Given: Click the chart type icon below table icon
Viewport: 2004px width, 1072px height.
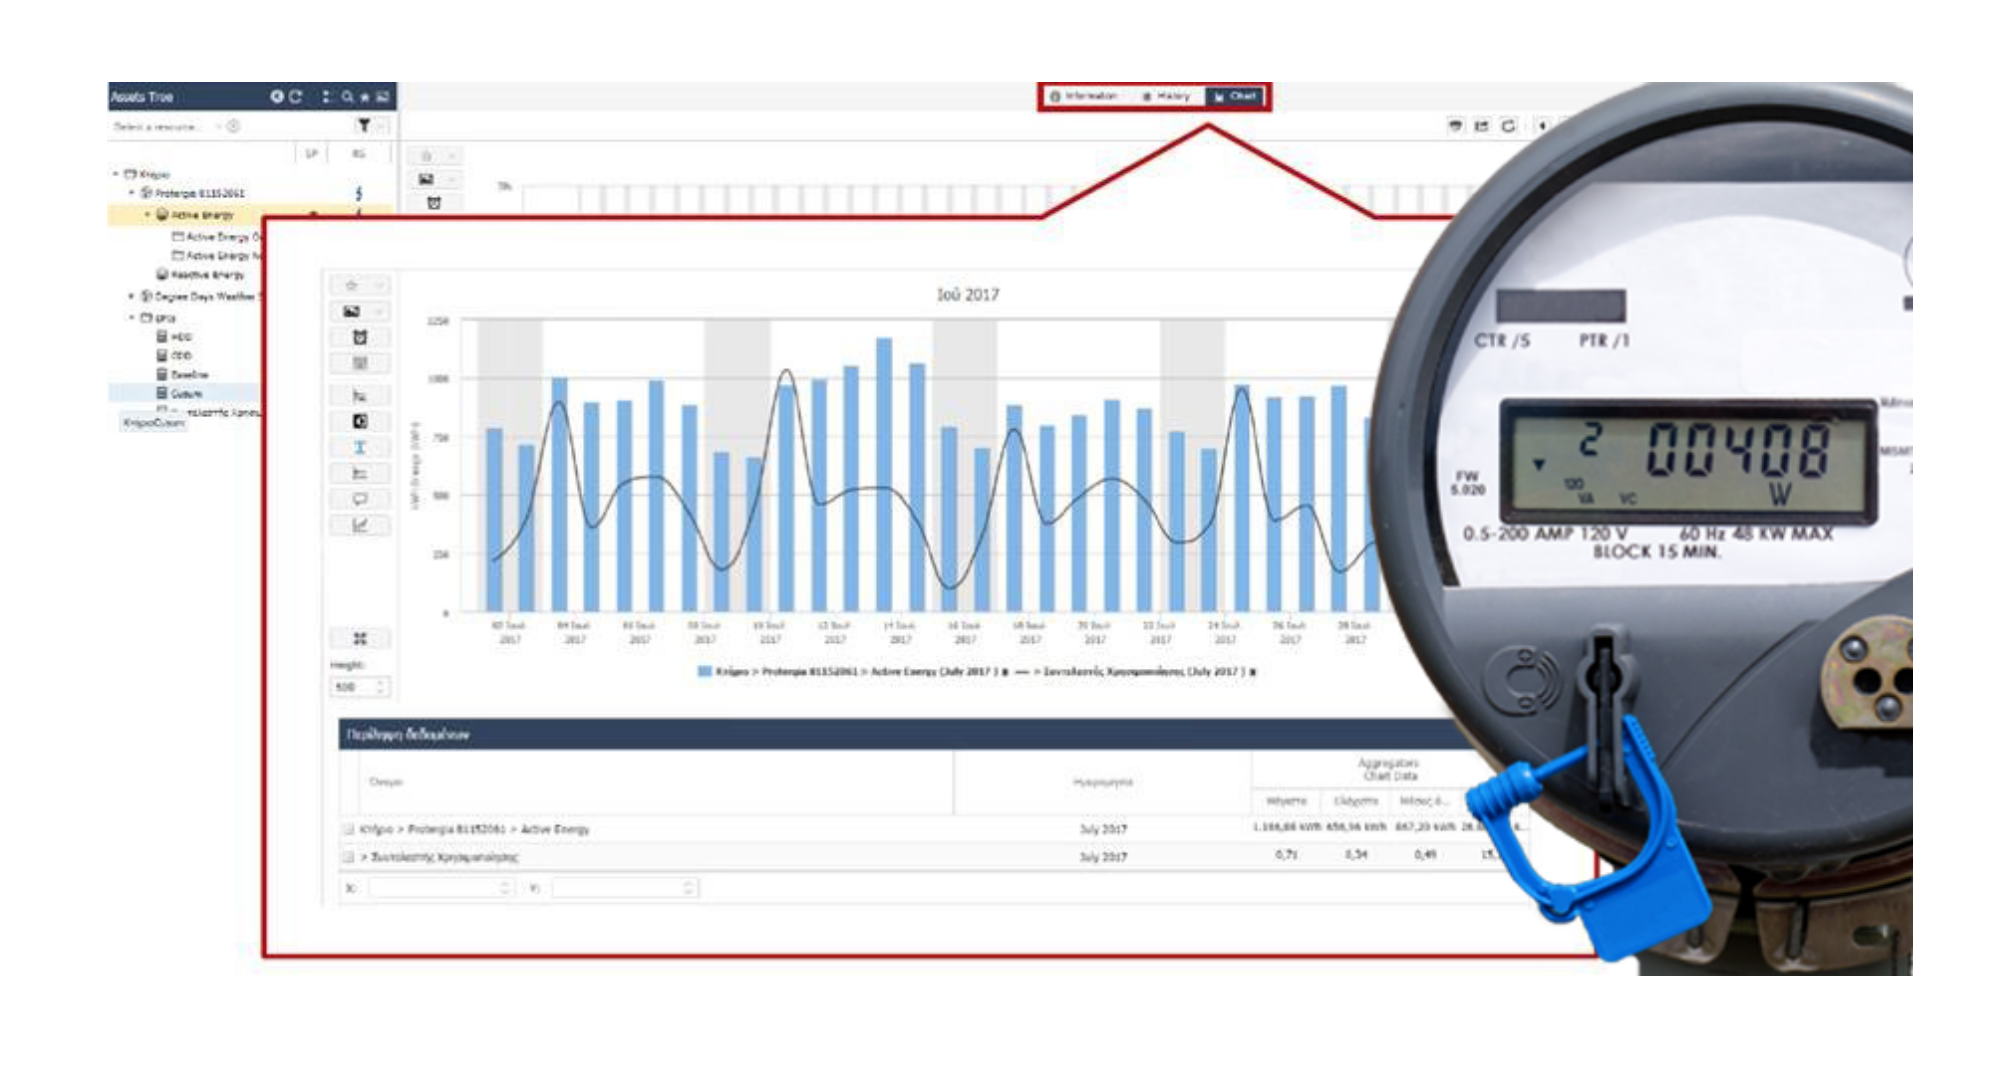Looking at the screenshot, I should (x=360, y=396).
